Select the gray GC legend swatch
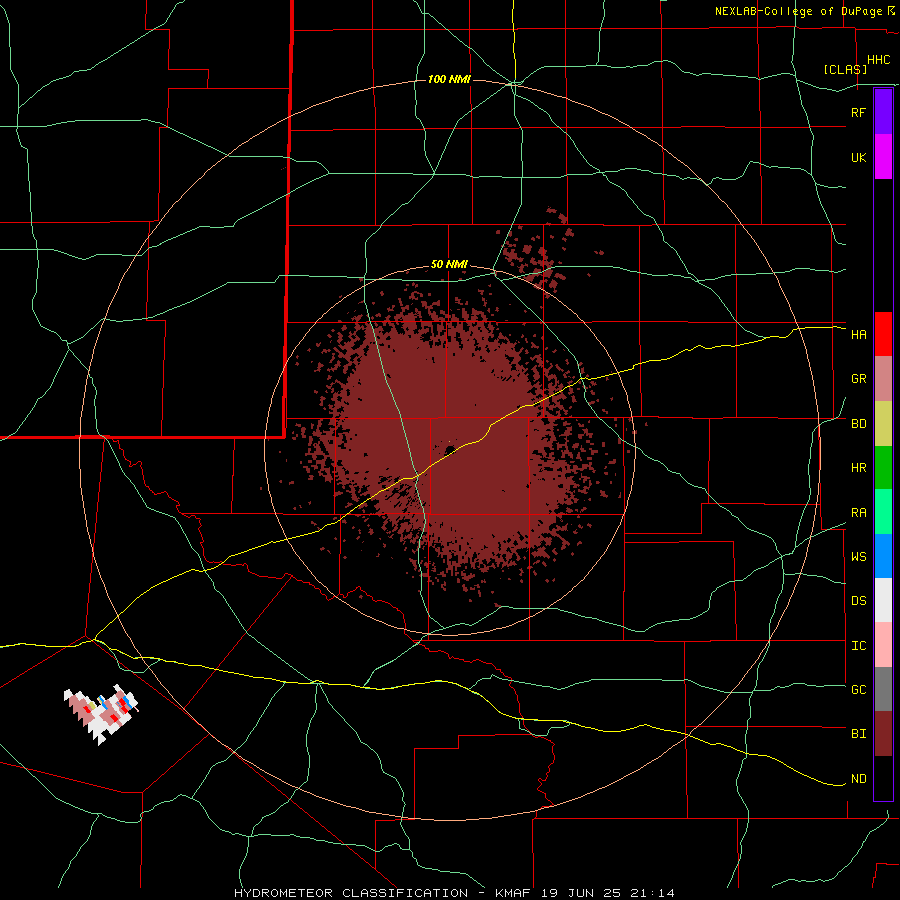 [x=883, y=689]
